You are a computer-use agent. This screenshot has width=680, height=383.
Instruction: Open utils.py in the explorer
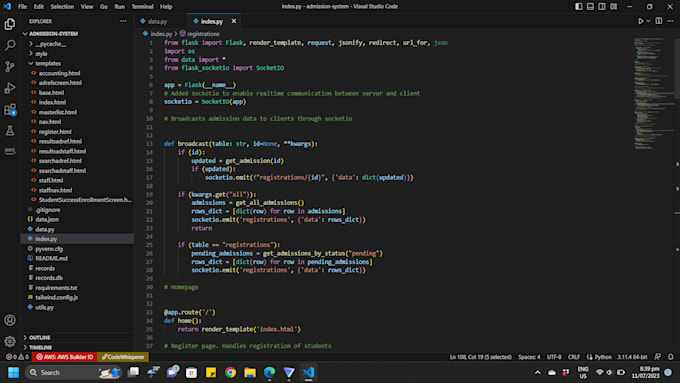click(78, 307)
